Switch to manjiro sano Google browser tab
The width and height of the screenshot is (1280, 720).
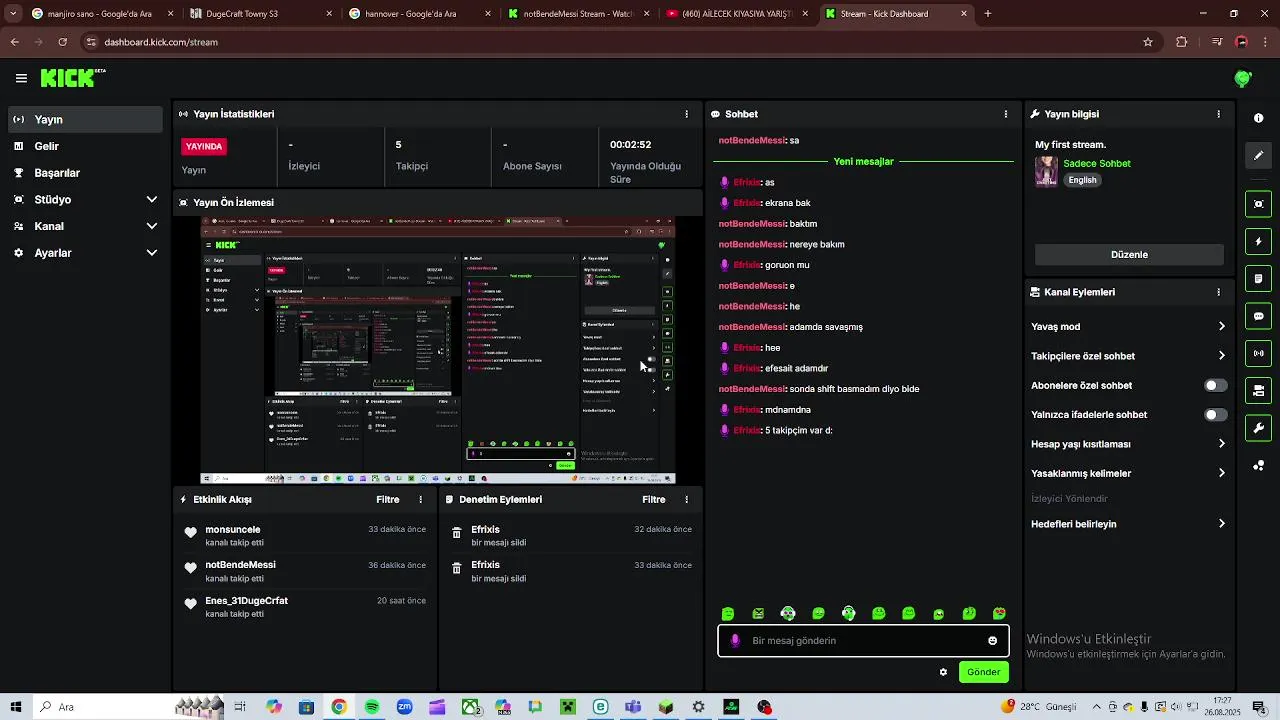click(x=102, y=14)
